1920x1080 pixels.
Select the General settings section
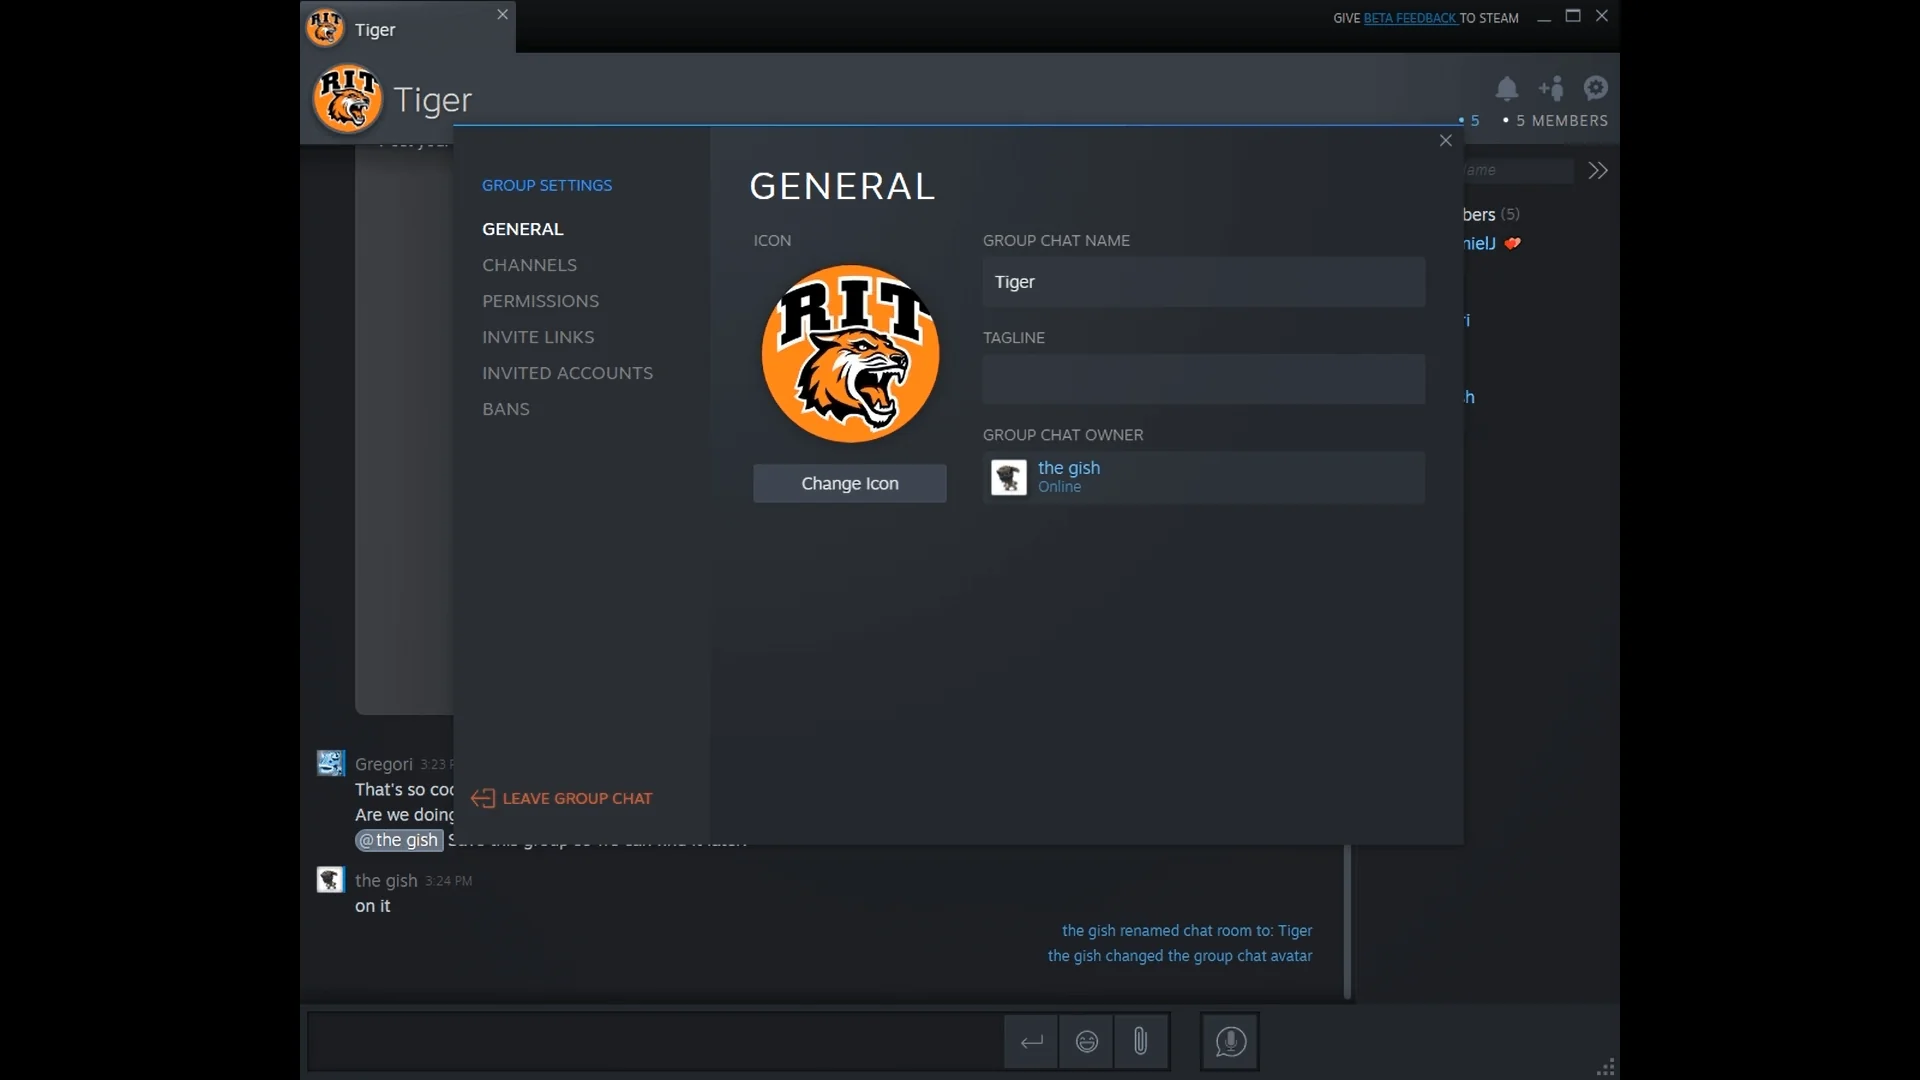[x=523, y=229]
